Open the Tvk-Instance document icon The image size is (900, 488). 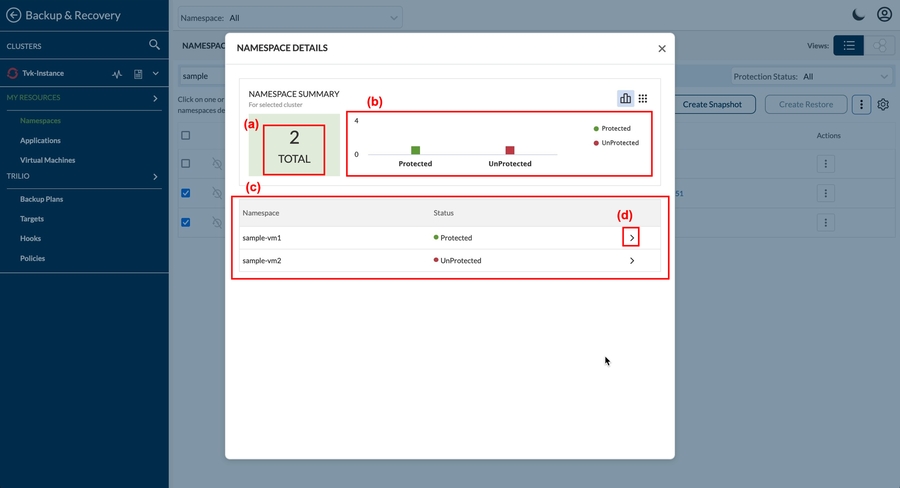[137, 74]
